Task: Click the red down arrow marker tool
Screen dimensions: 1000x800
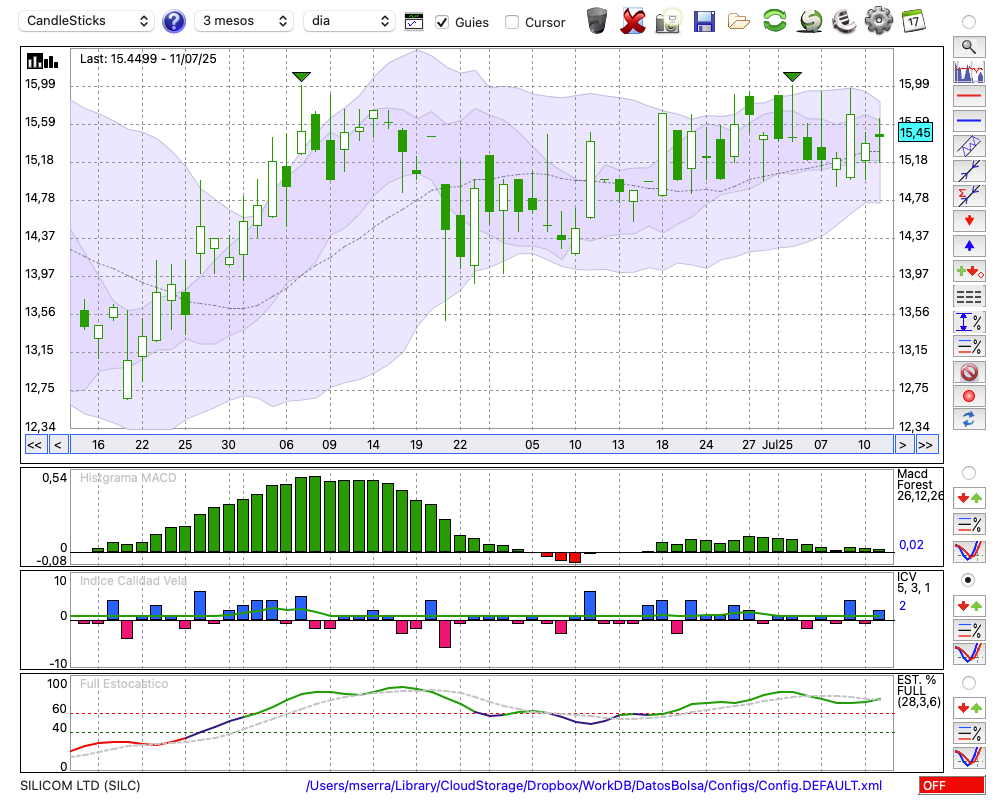Action: tap(969, 221)
